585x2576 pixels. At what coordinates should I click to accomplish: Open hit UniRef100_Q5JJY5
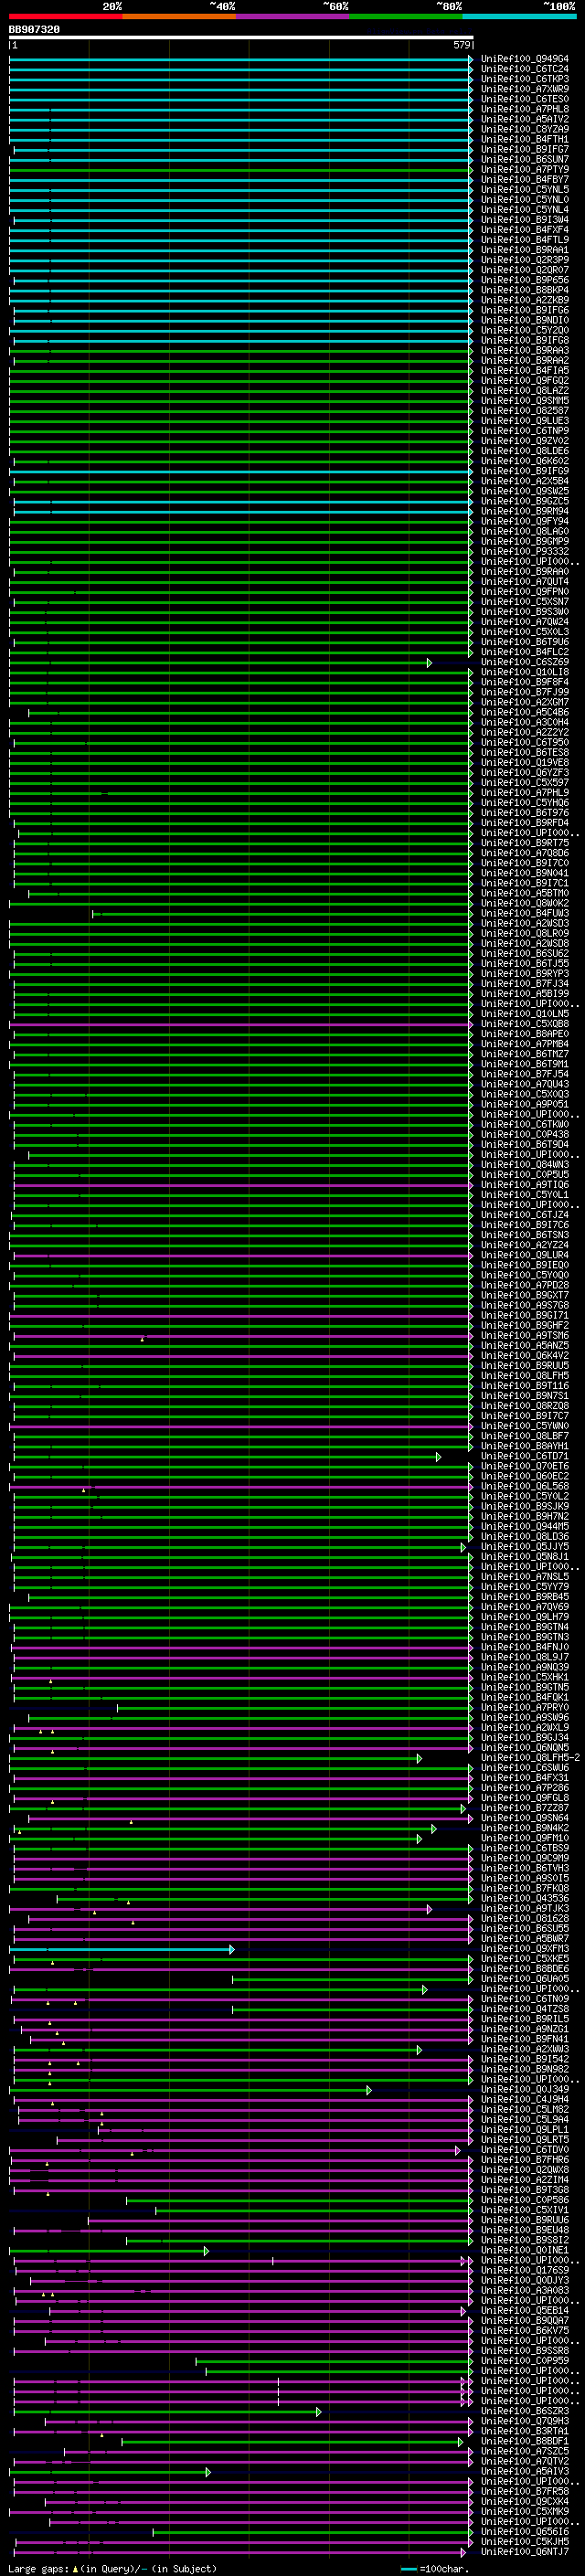coord(525,1546)
